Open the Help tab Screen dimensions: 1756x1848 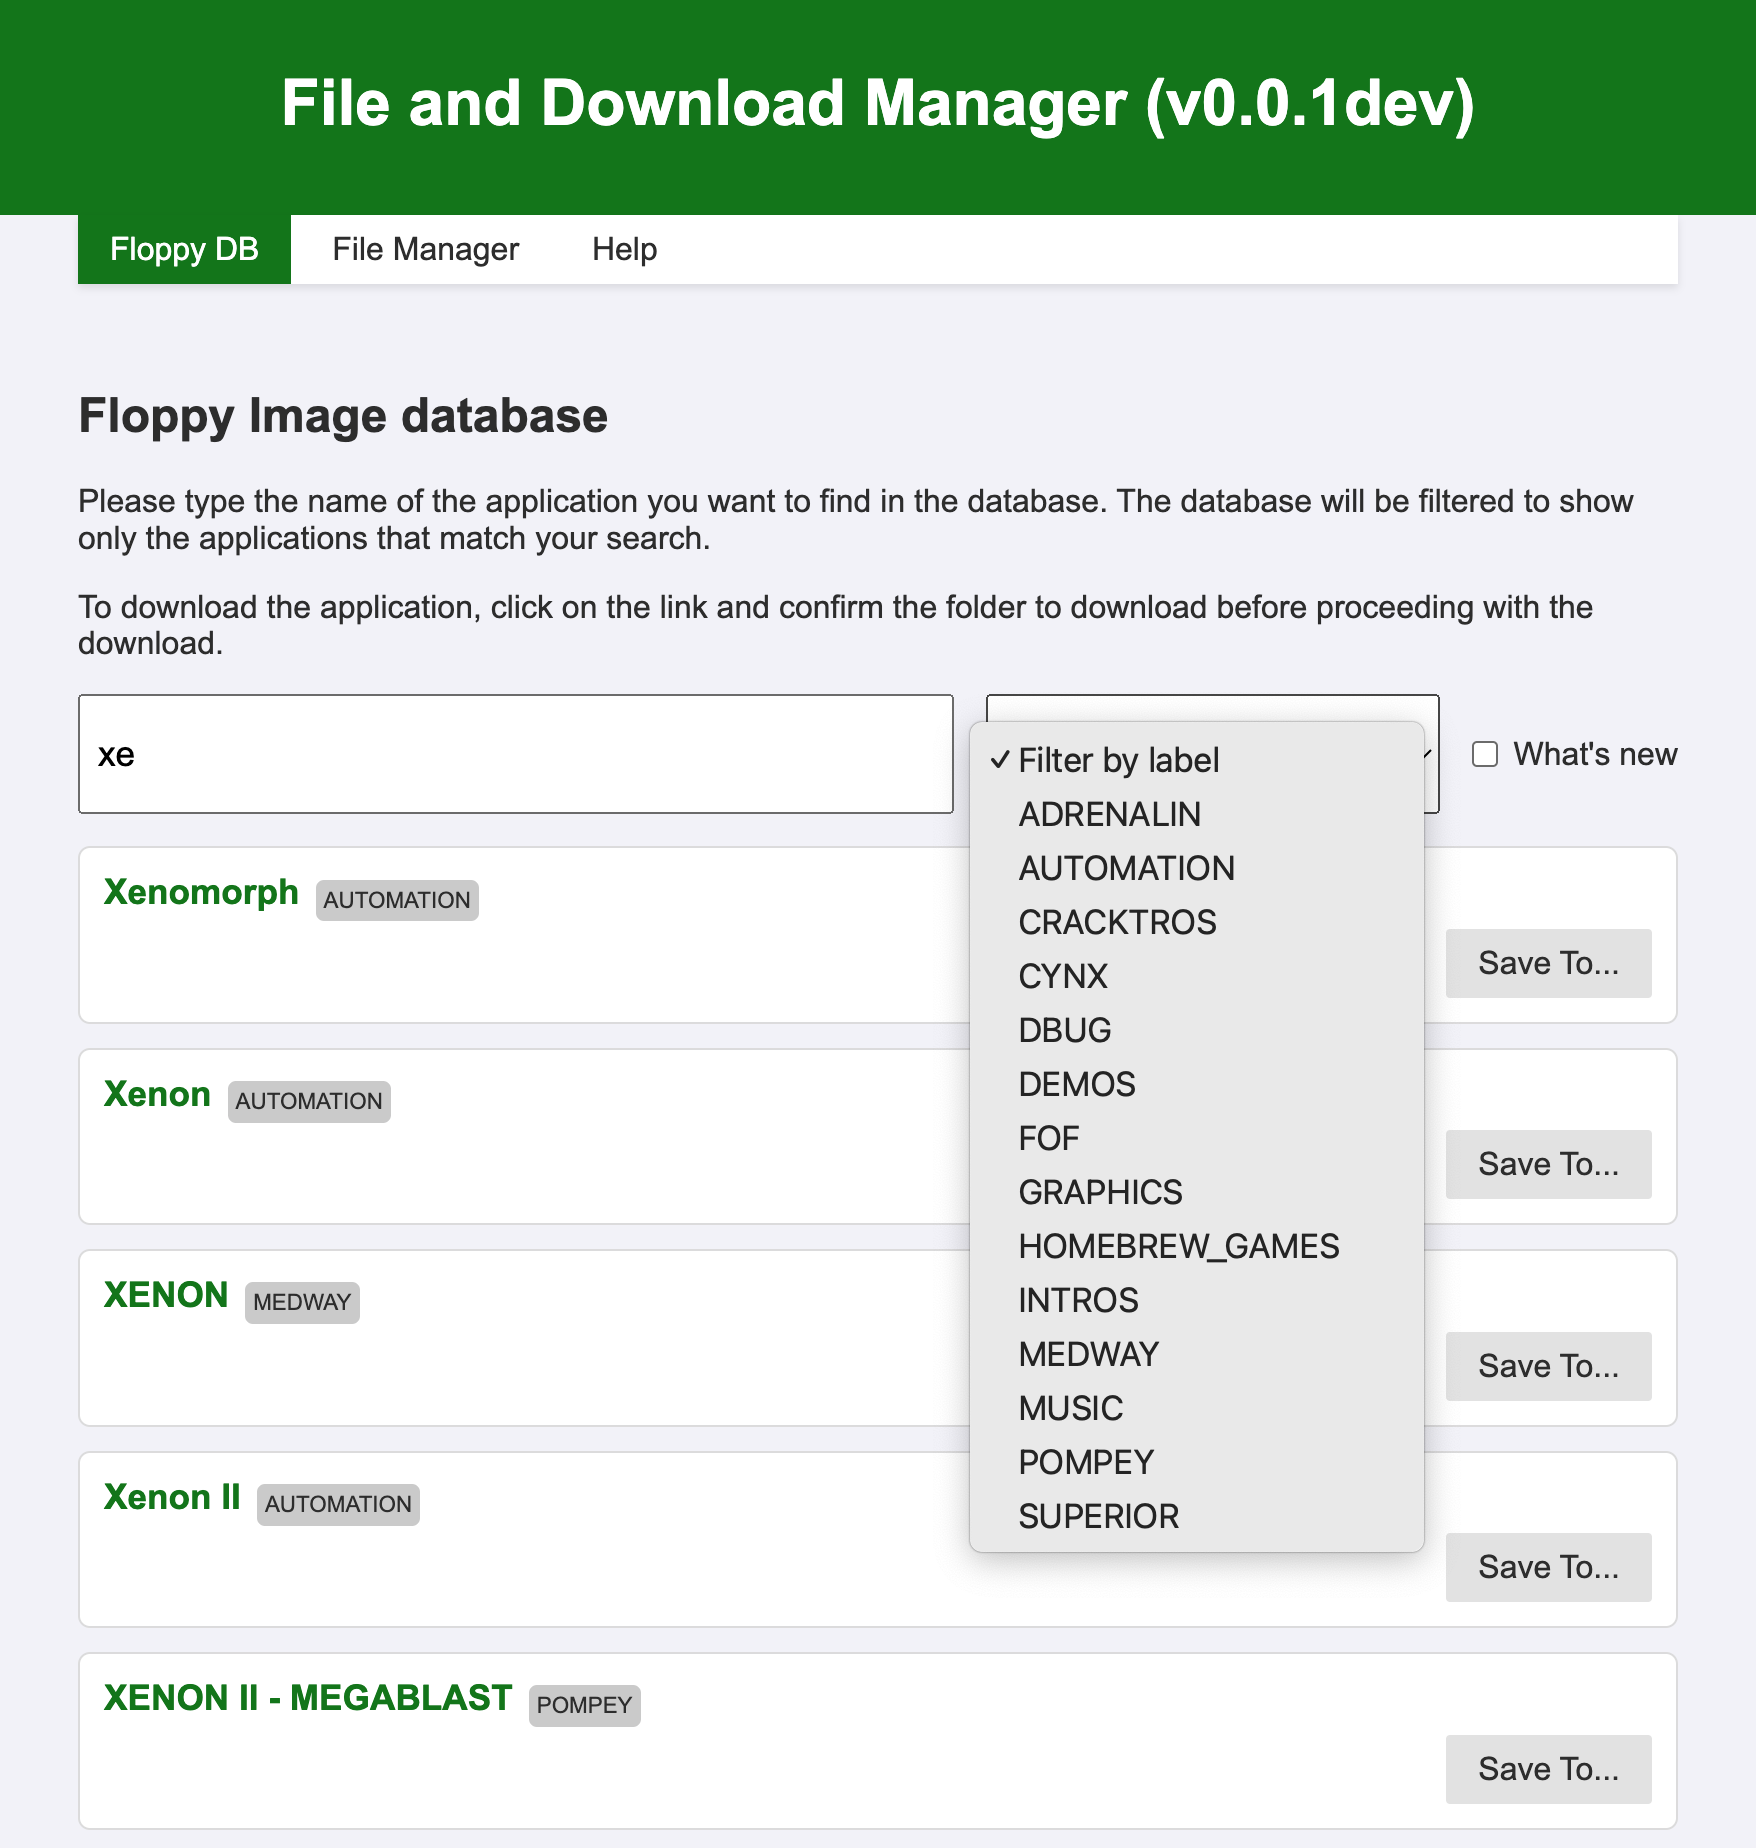pos(624,249)
